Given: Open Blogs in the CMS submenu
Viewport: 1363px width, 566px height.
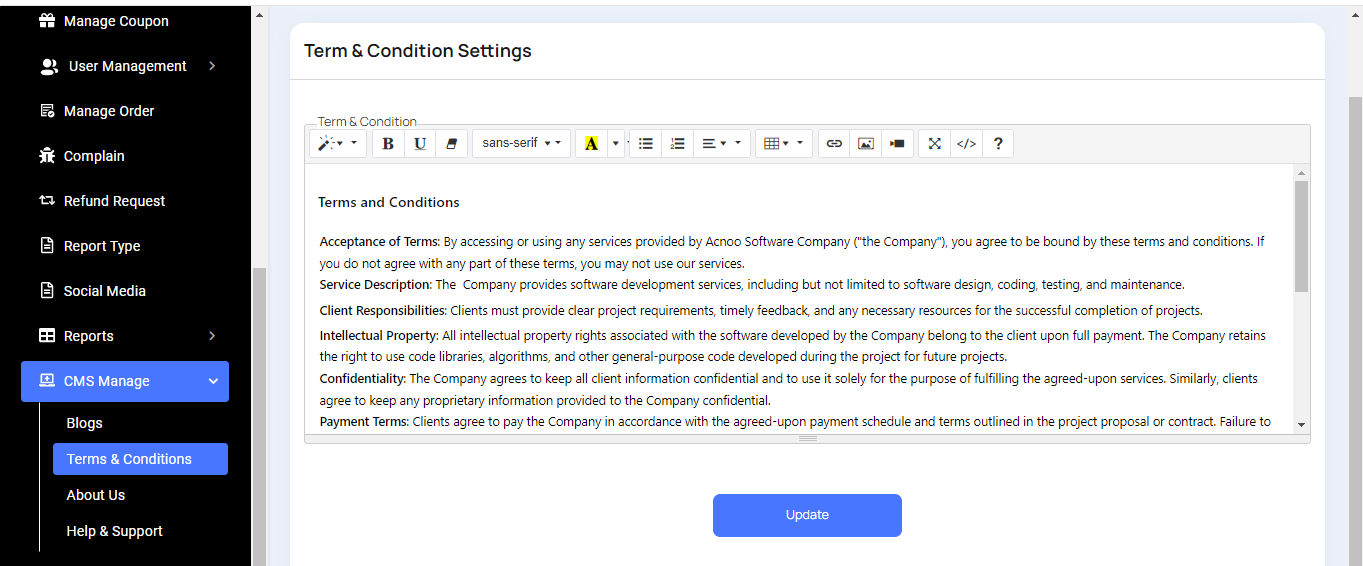Looking at the screenshot, I should pos(85,423).
